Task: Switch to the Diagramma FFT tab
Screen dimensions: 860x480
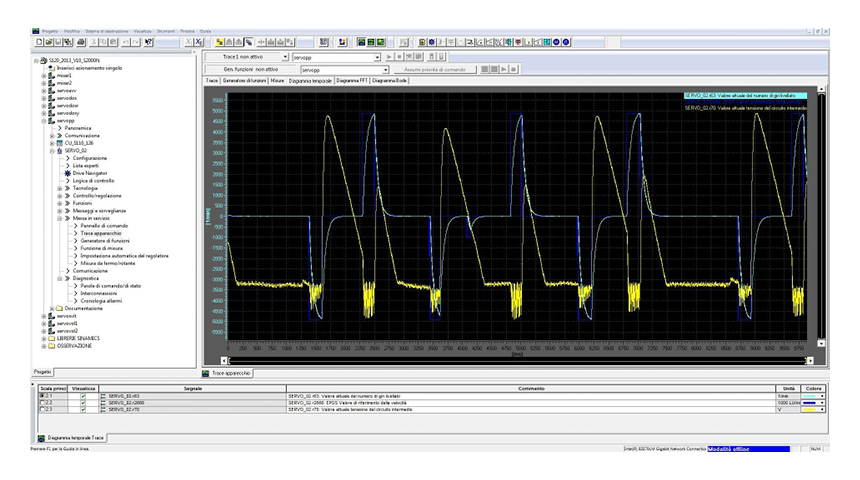Action: tap(352, 81)
